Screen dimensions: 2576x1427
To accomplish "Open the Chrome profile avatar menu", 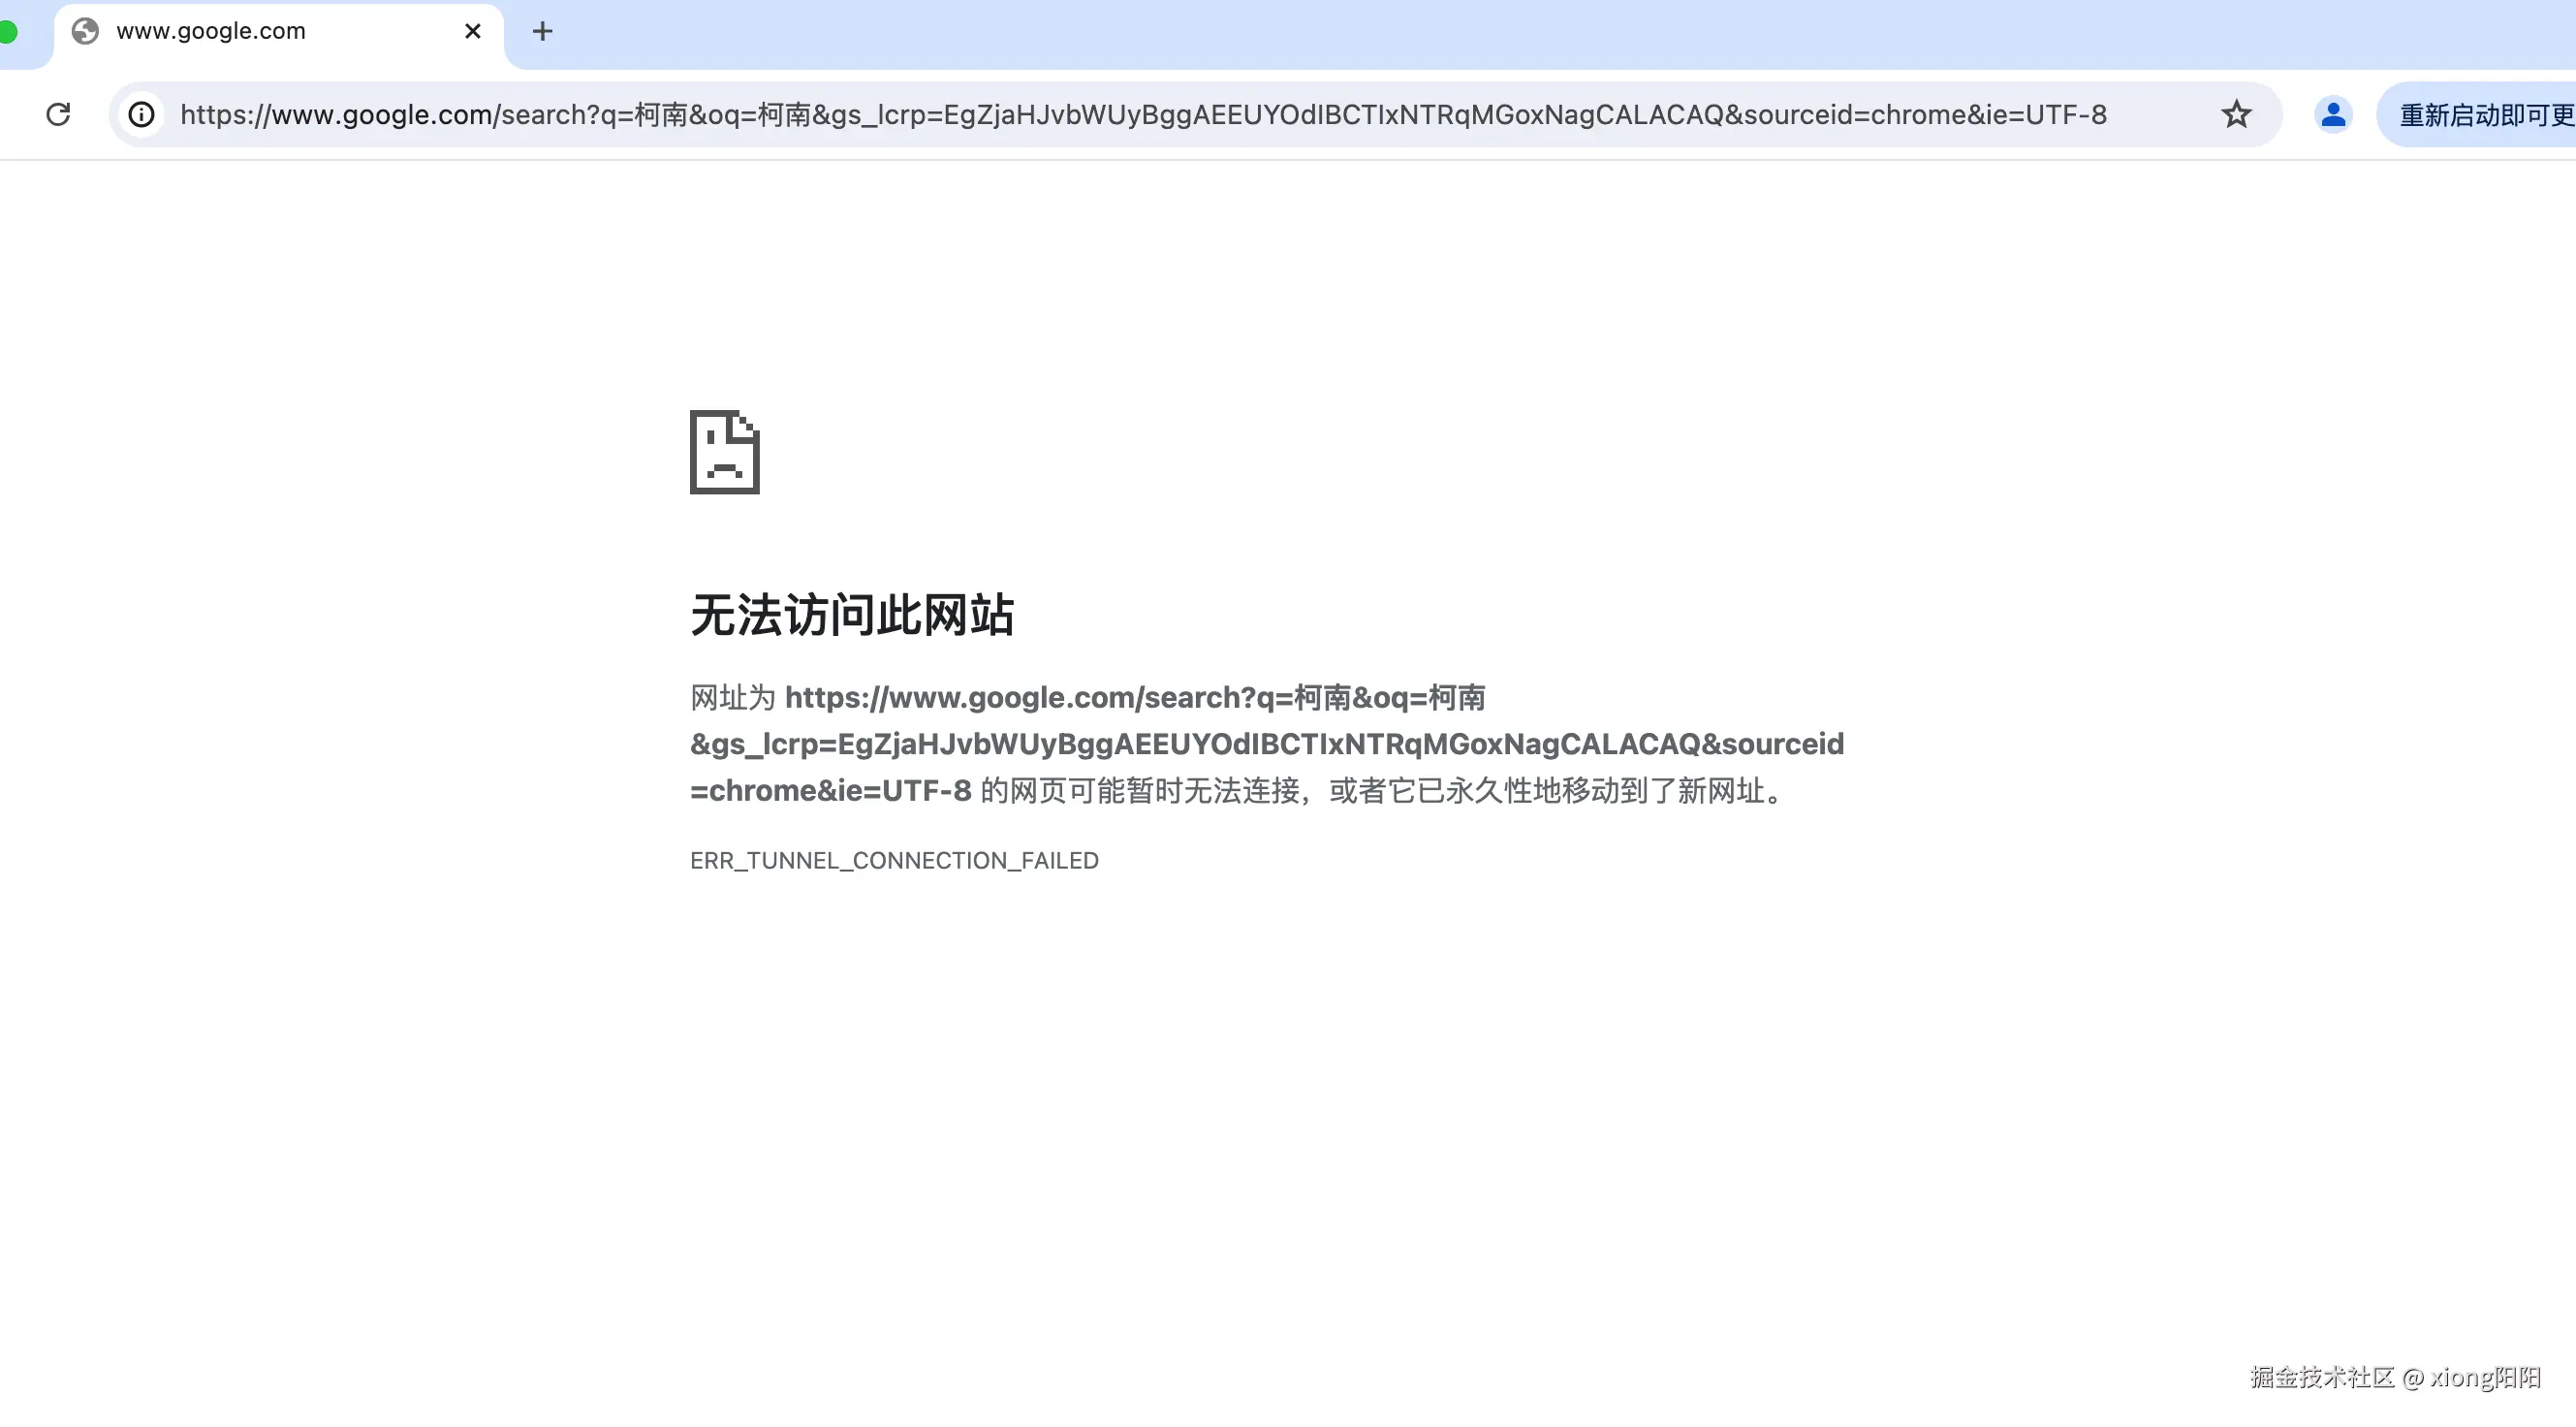I will [x=2332, y=114].
